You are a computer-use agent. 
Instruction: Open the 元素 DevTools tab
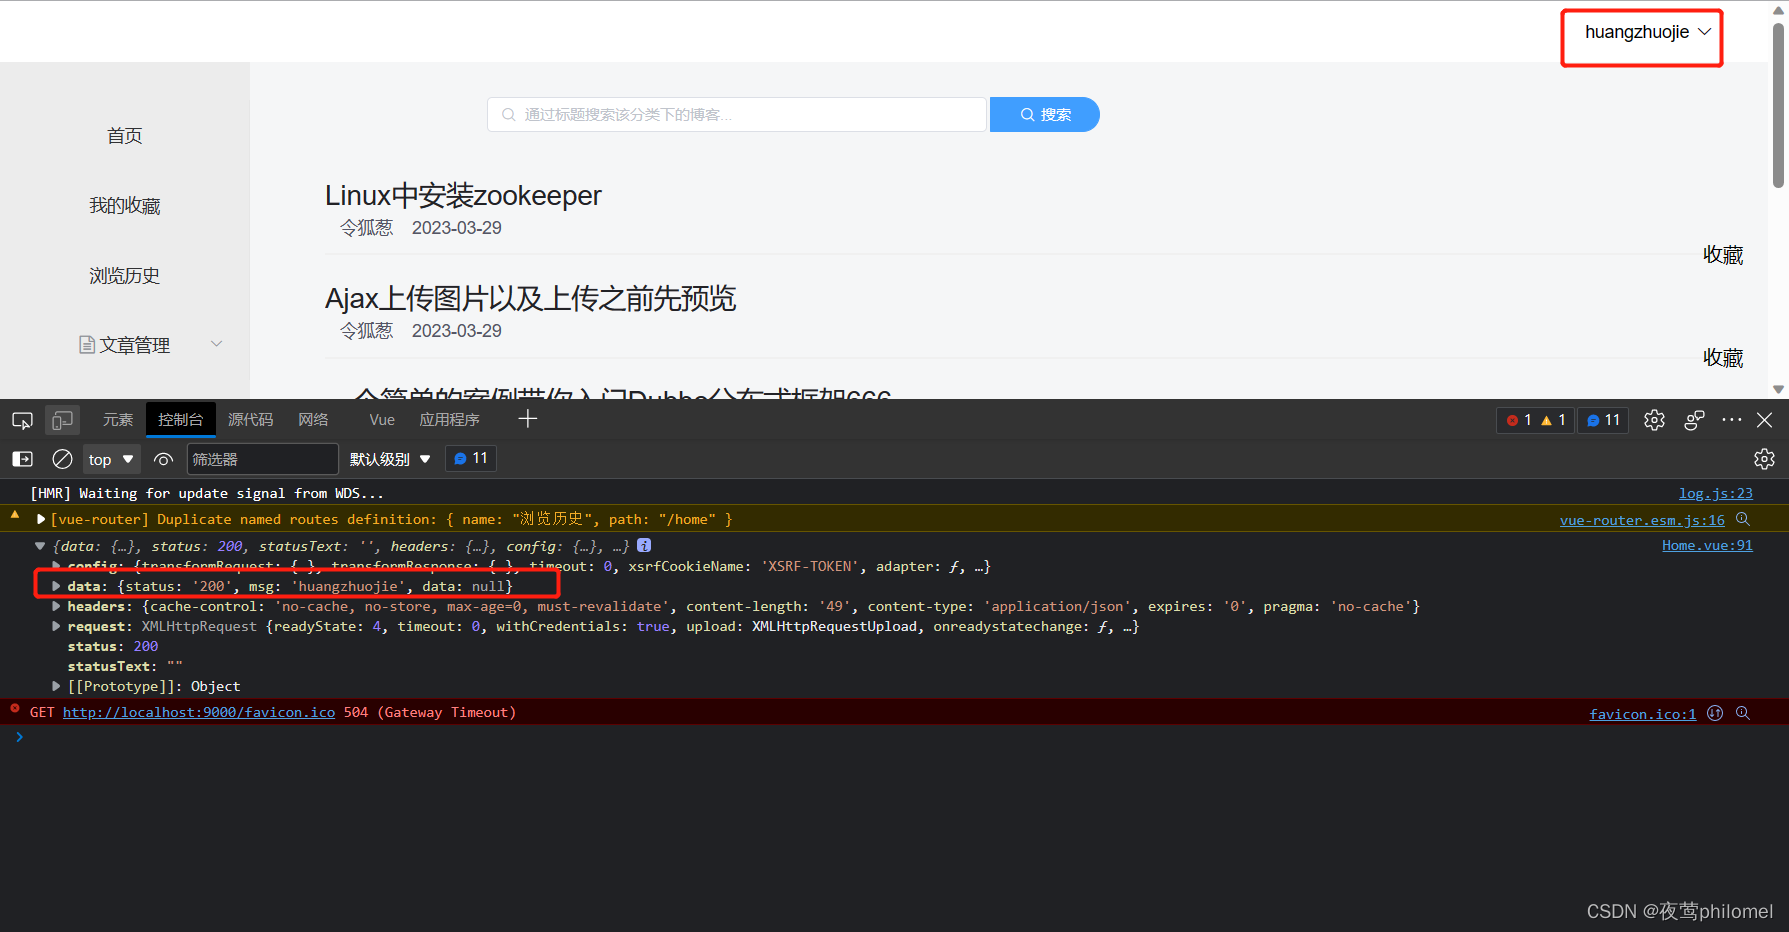click(117, 419)
